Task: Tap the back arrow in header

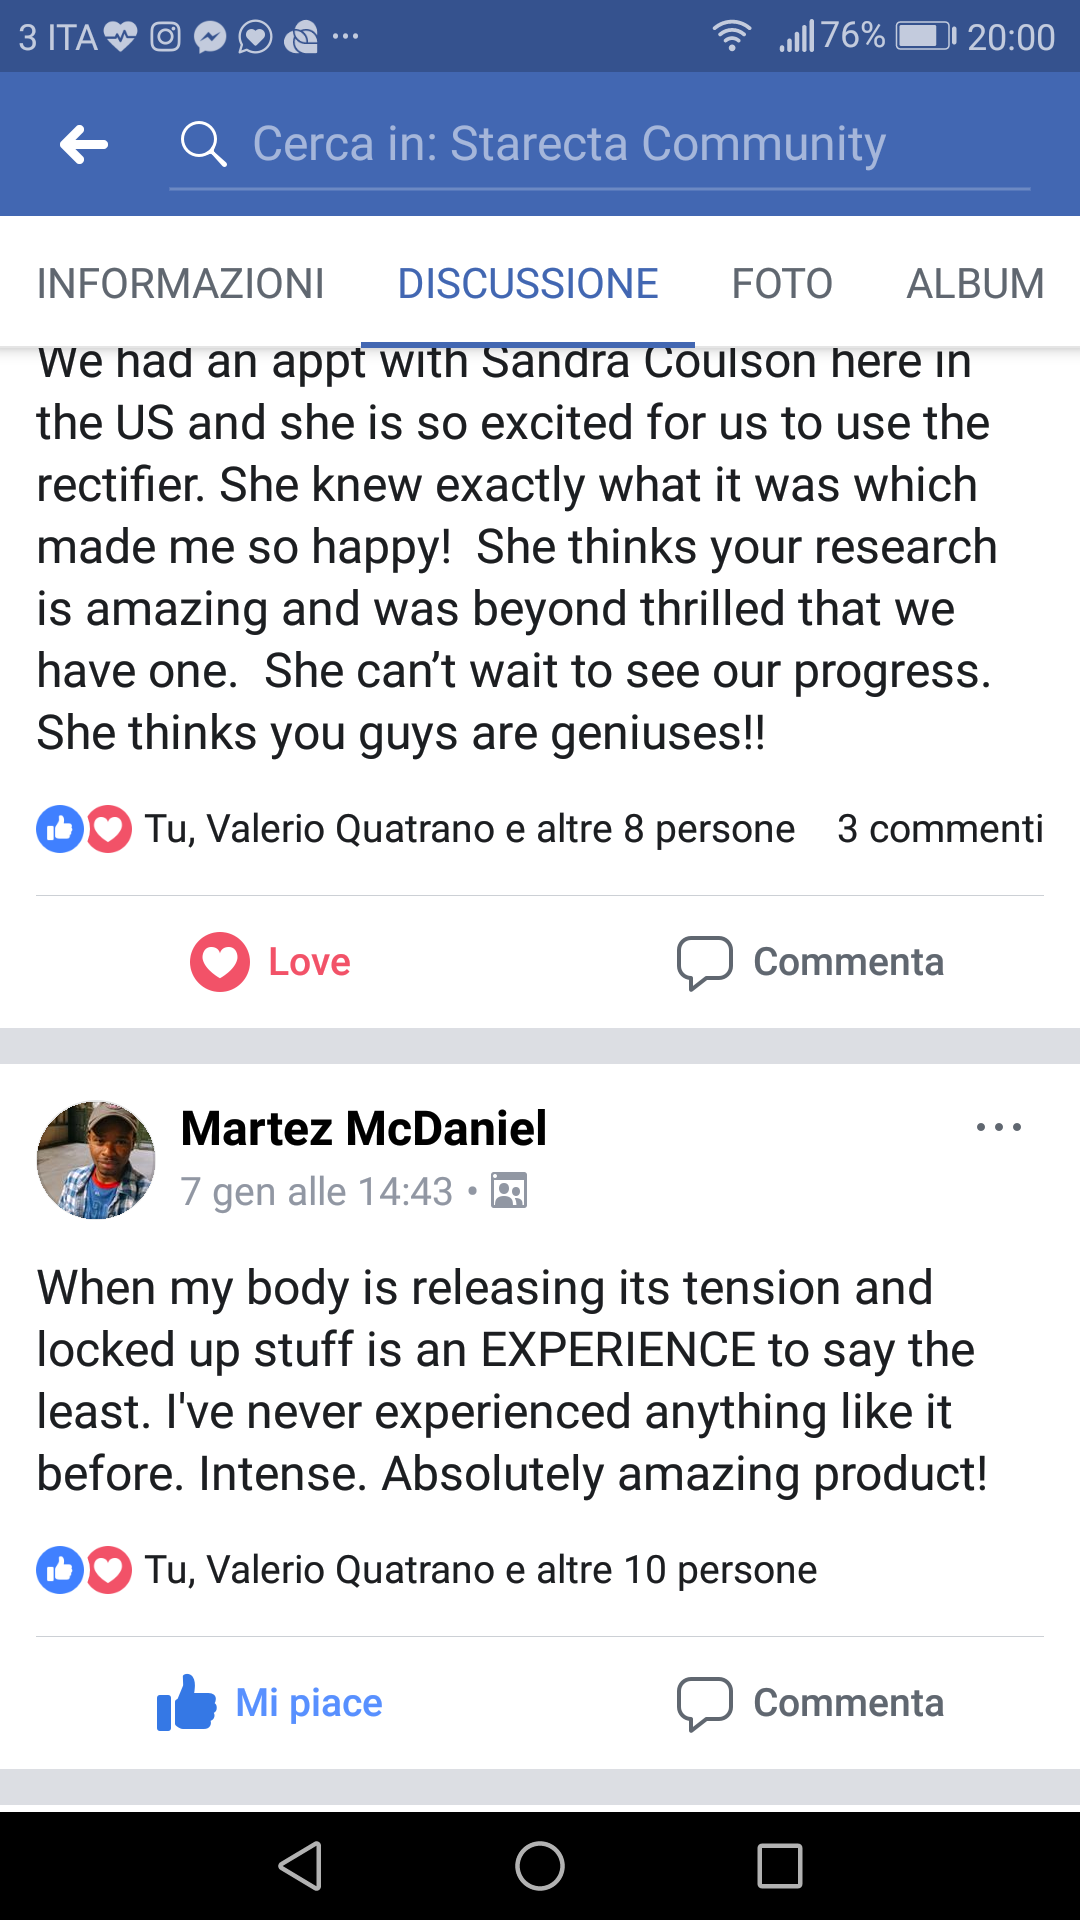Action: pyautogui.click(x=84, y=145)
